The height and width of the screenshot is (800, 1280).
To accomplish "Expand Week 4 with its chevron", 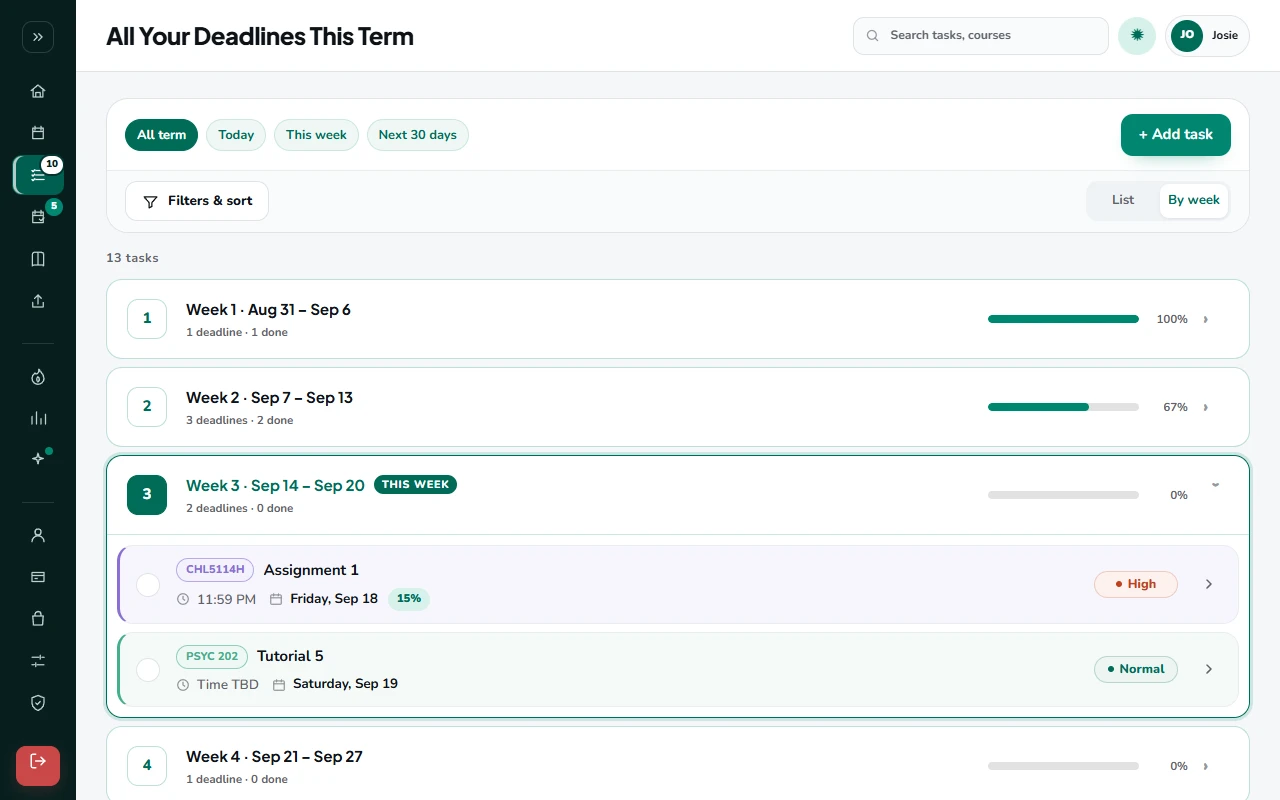I will 1206,767.
